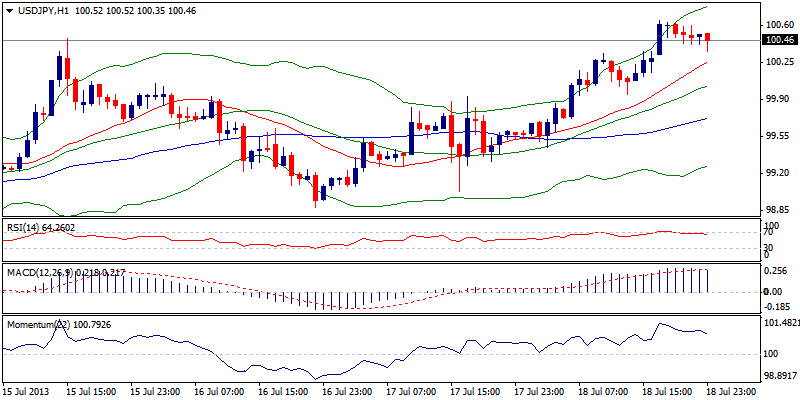
Task: Click the current price tag 100.46
Action: tap(778, 40)
